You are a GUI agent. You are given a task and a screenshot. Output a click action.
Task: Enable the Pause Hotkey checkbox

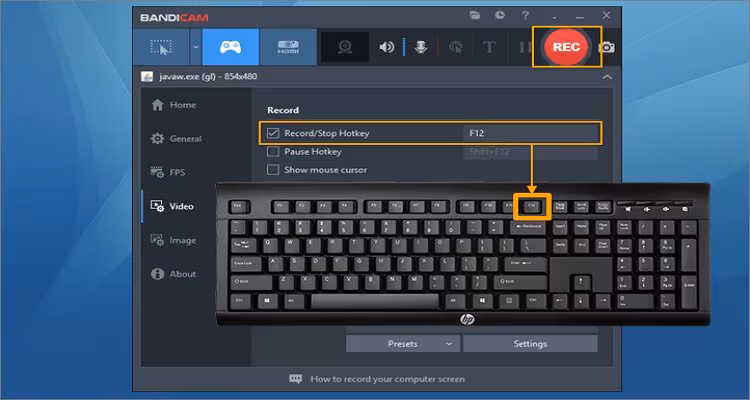pos(273,152)
